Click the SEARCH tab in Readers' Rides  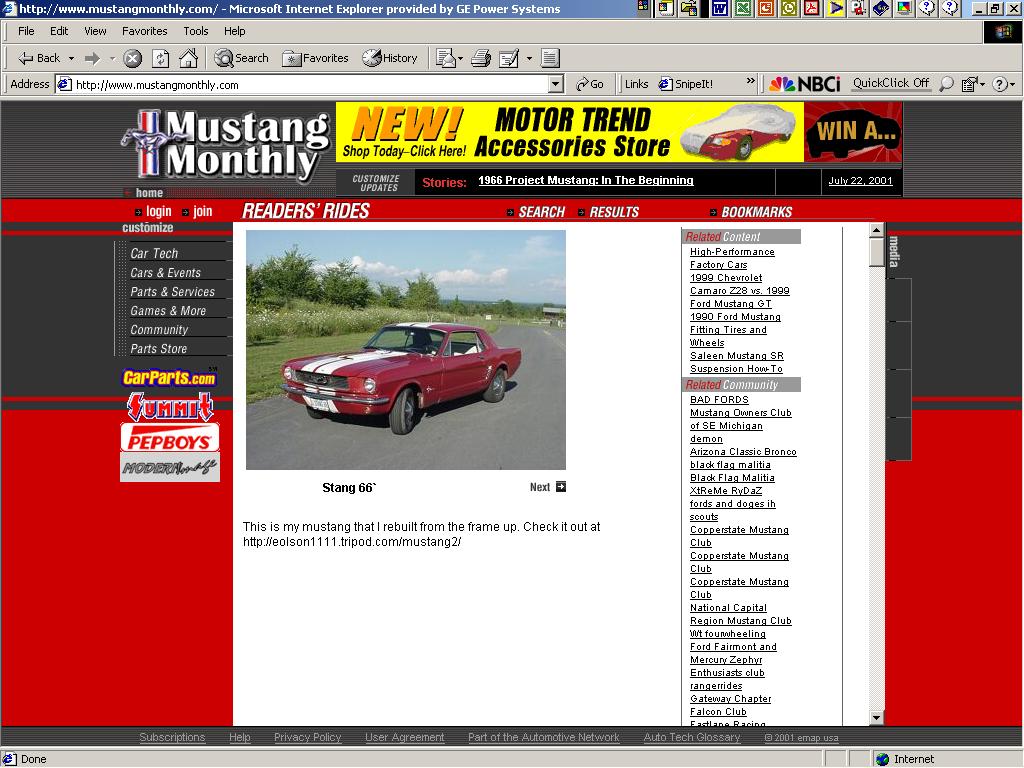click(x=541, y=212)
